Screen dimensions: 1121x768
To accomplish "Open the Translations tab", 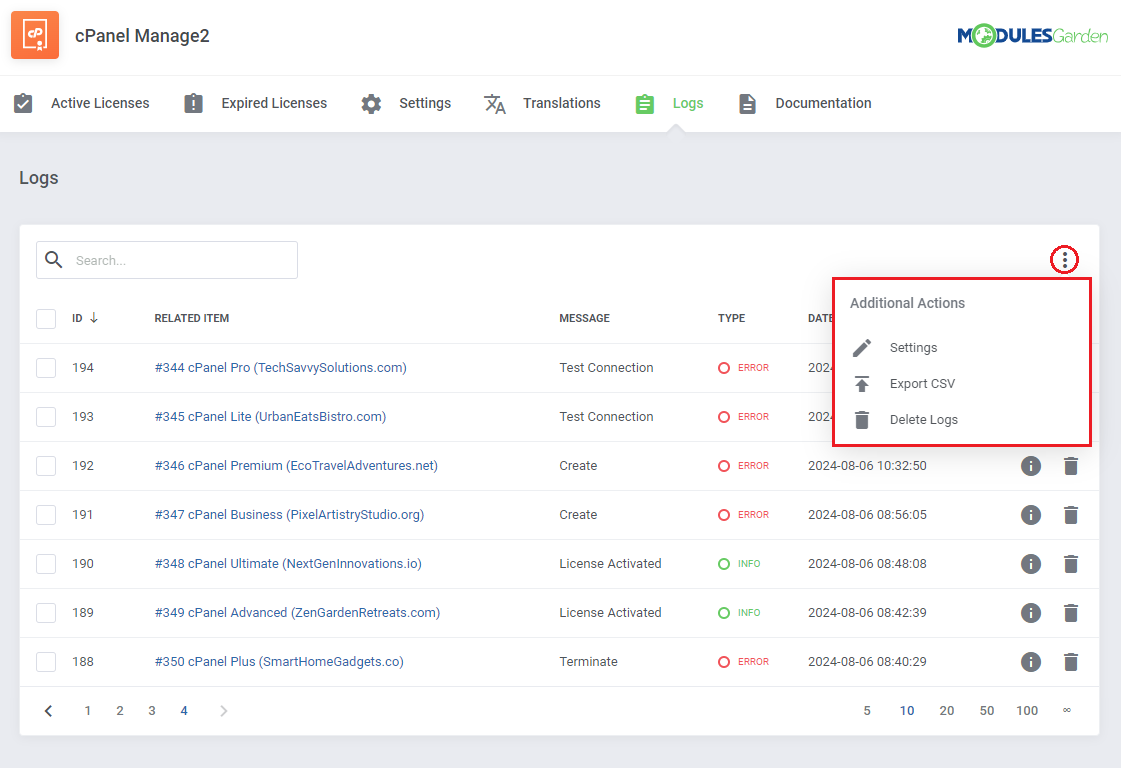I will (543, 104).
